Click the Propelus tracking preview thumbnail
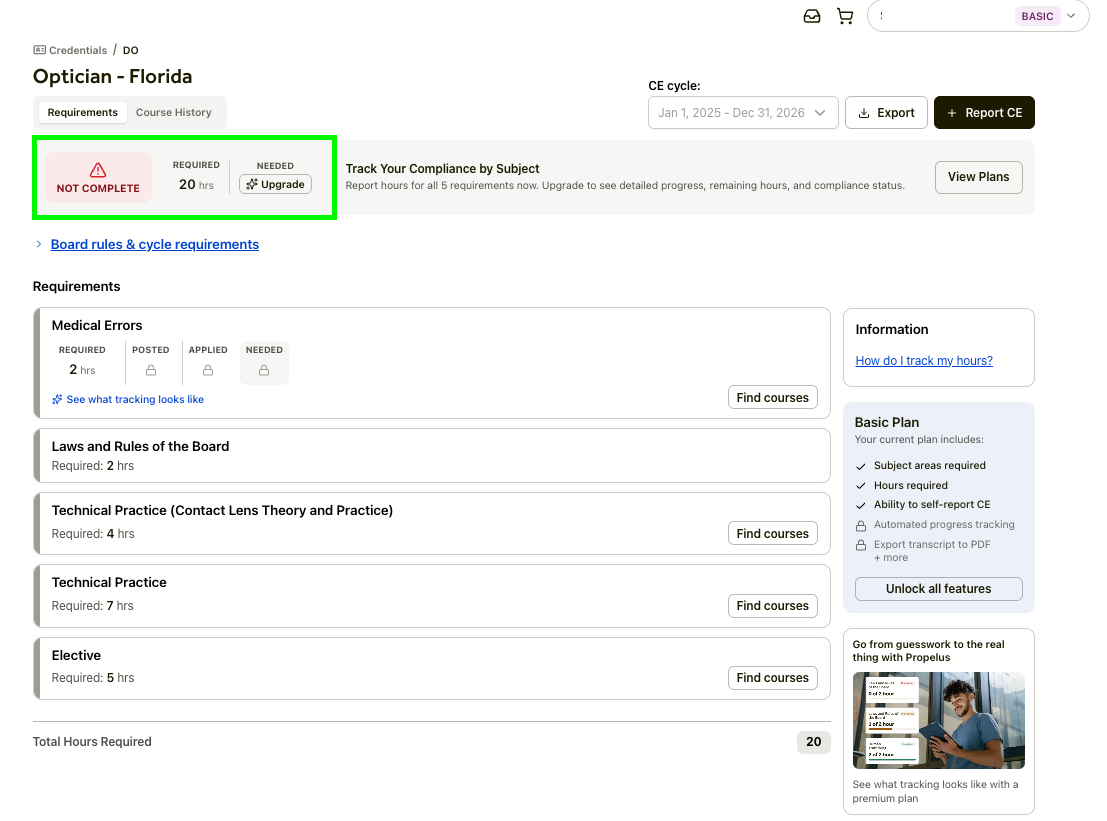 point(938,720)
